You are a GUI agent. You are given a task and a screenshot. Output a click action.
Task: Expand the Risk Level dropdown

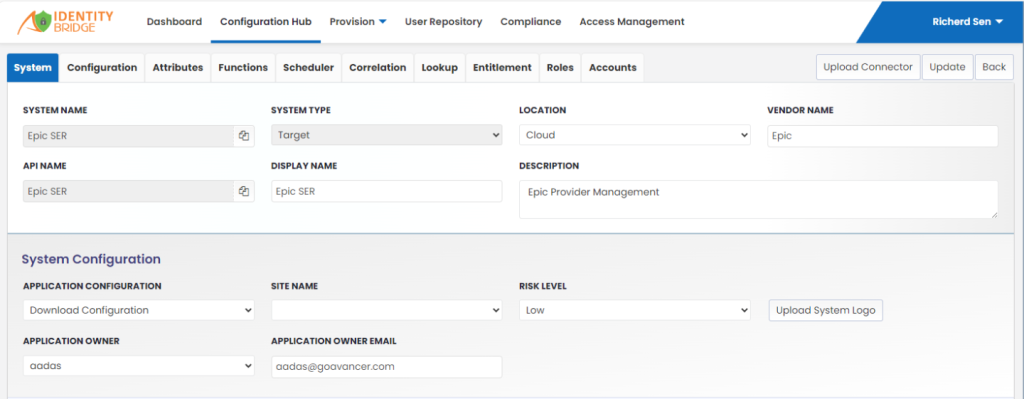click(635, 310)
